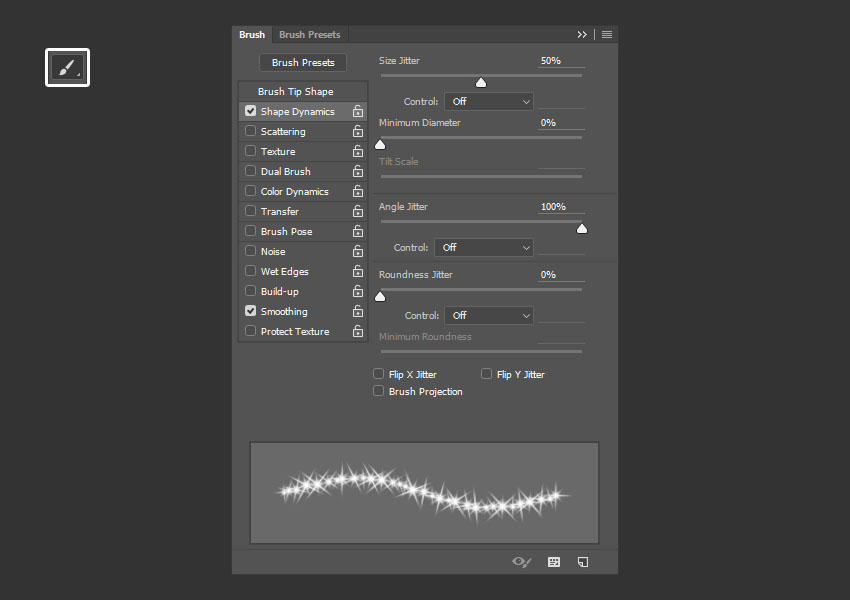
Task: Click the create new brush icon
Action: tap(583, 562)
